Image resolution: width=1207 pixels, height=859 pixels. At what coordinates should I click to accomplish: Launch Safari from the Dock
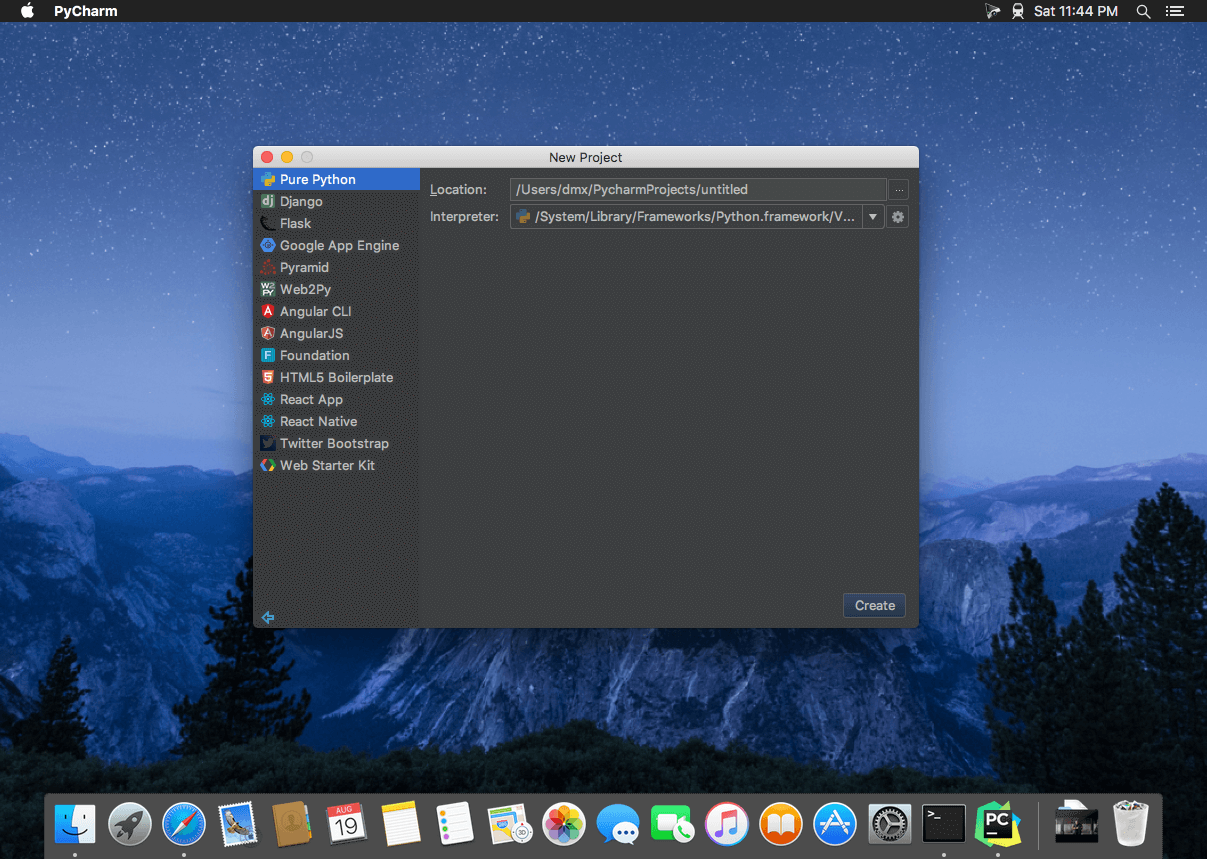click(x=184, y=824)
